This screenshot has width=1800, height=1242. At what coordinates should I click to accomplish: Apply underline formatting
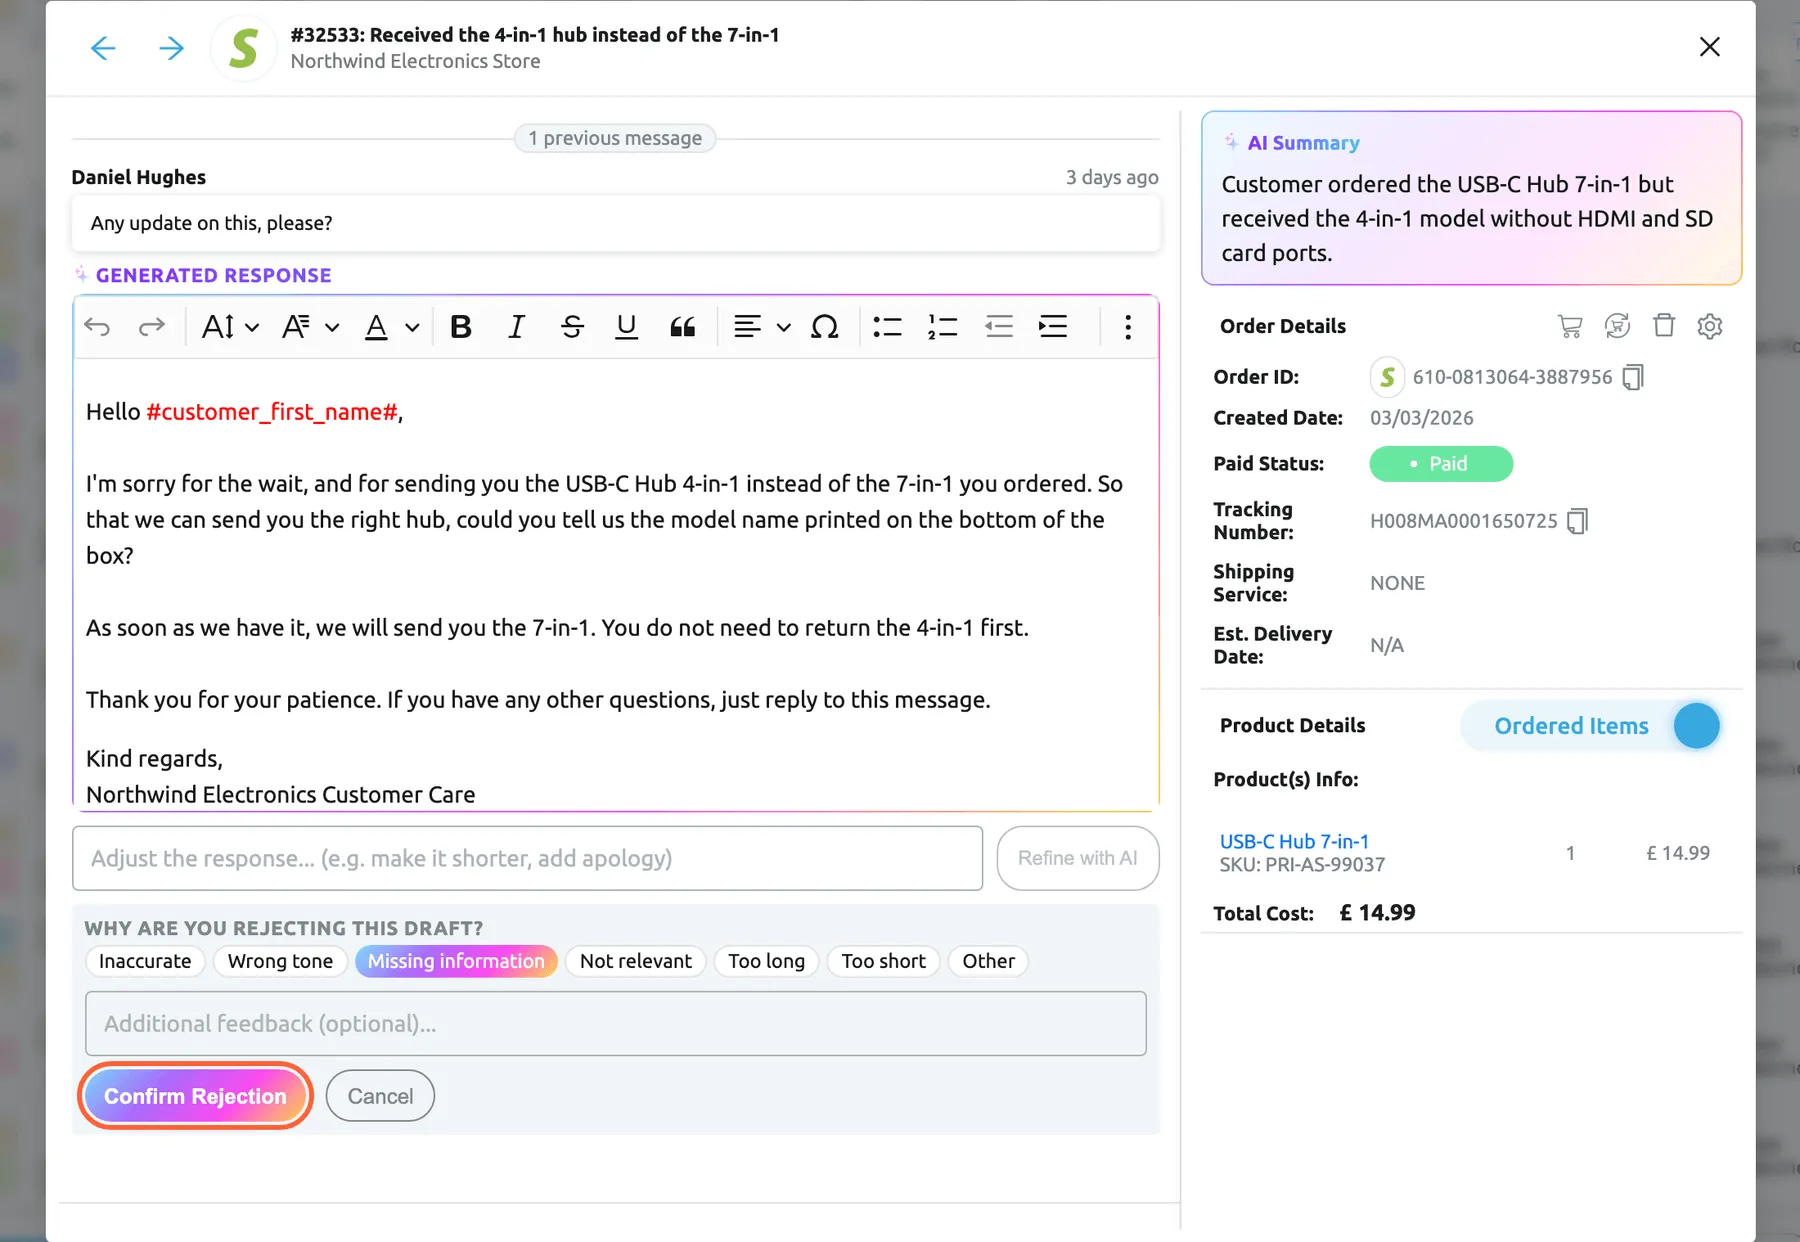tap(627, 327)
